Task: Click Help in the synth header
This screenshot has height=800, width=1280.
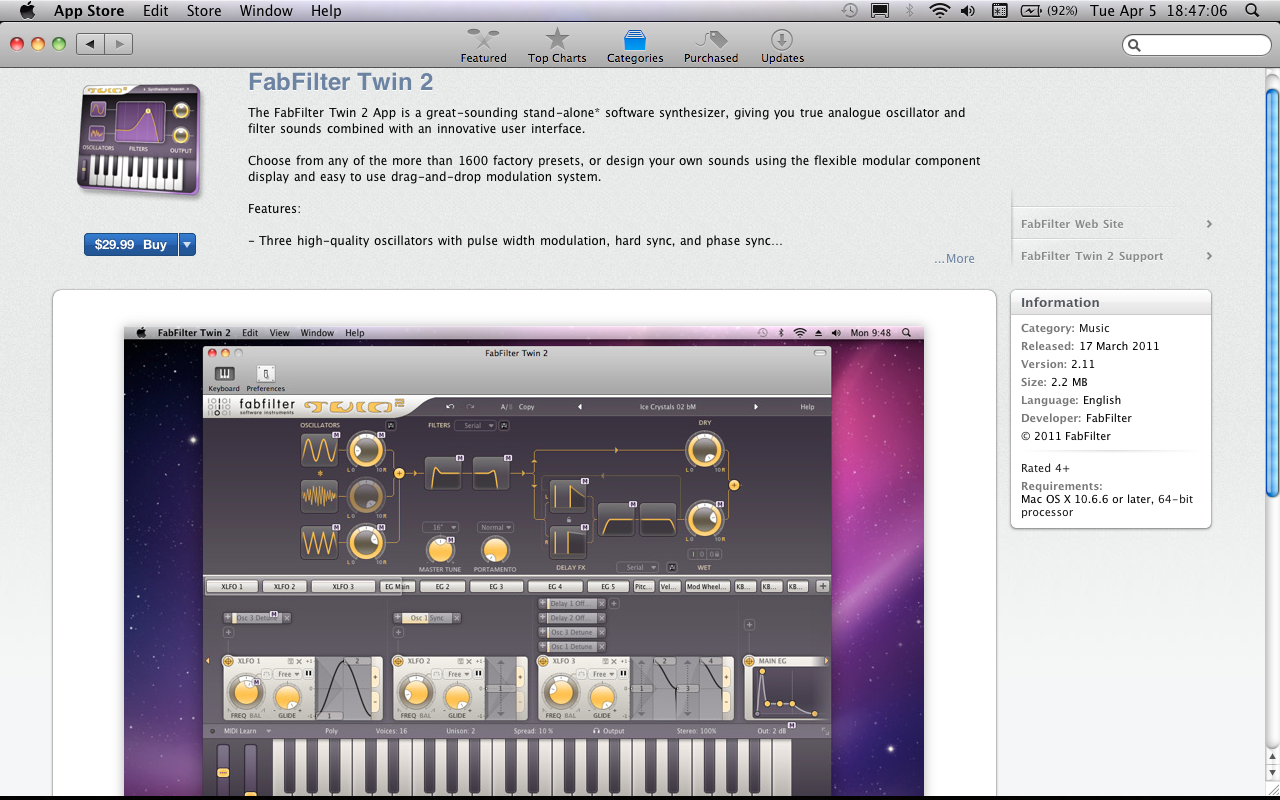Action: click(x=807, y=407)
